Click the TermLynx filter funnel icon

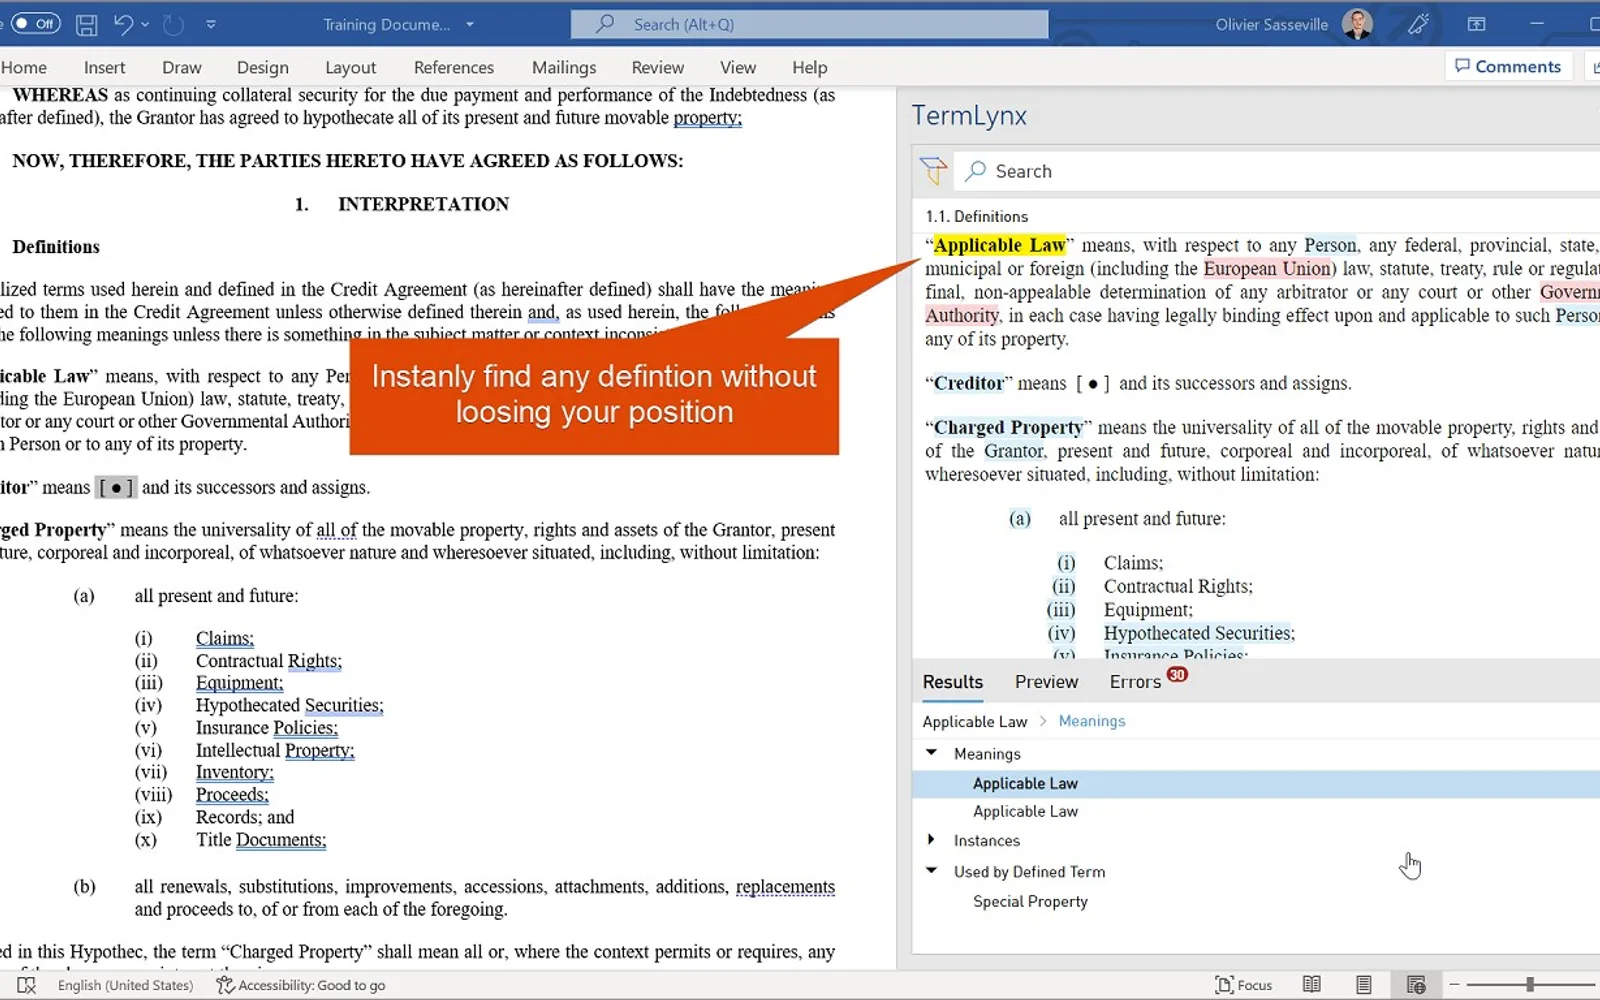[x=933, y=171]
